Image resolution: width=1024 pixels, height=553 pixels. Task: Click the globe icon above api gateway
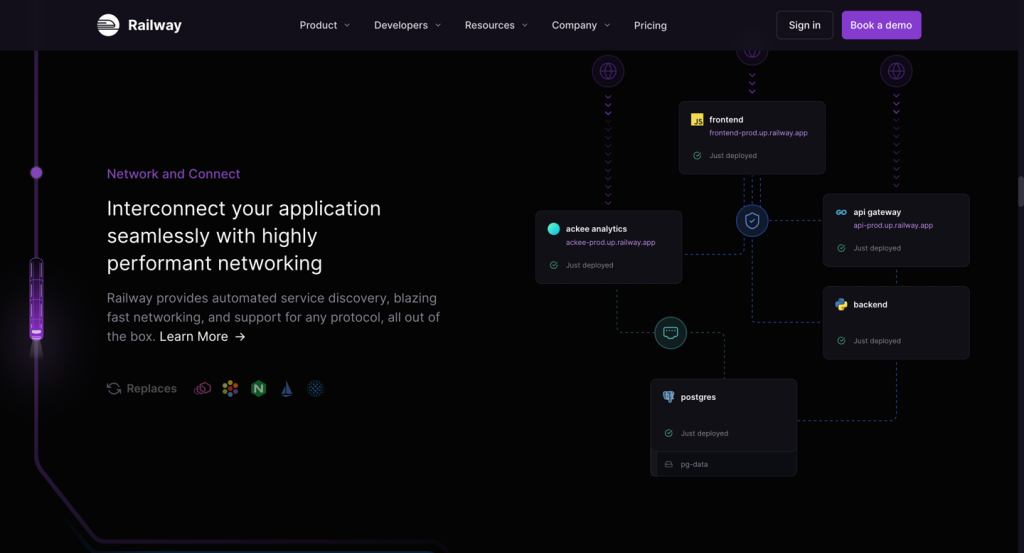(x=896, y=71)
